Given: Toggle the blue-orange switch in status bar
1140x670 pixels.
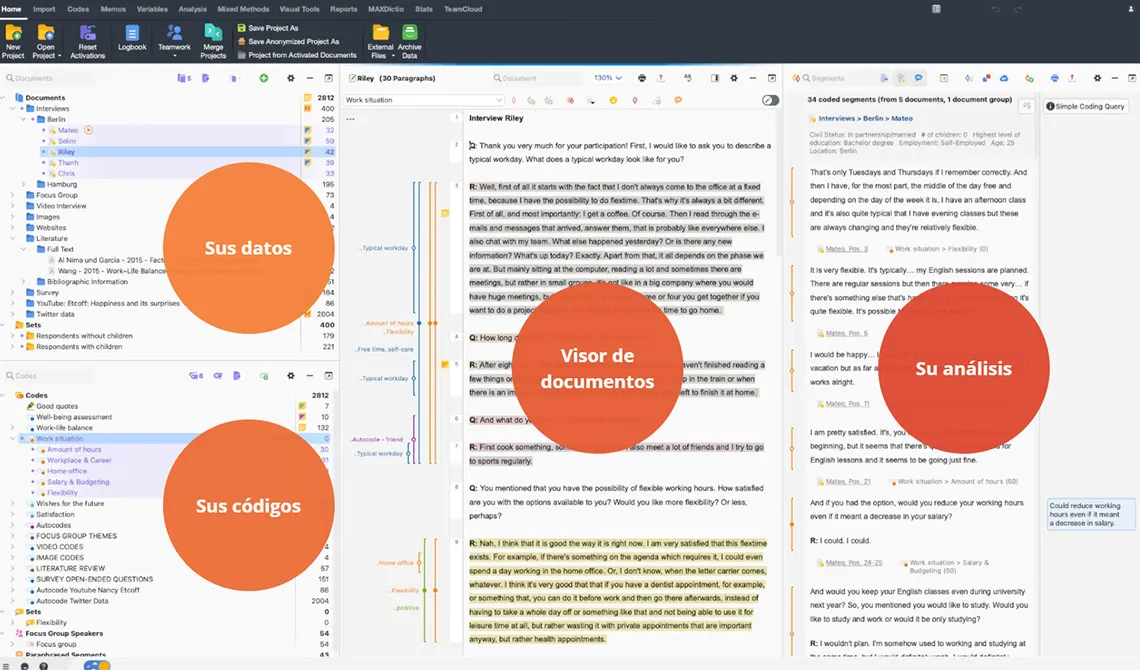Looking at the screenshot, I should coord(97,666).
